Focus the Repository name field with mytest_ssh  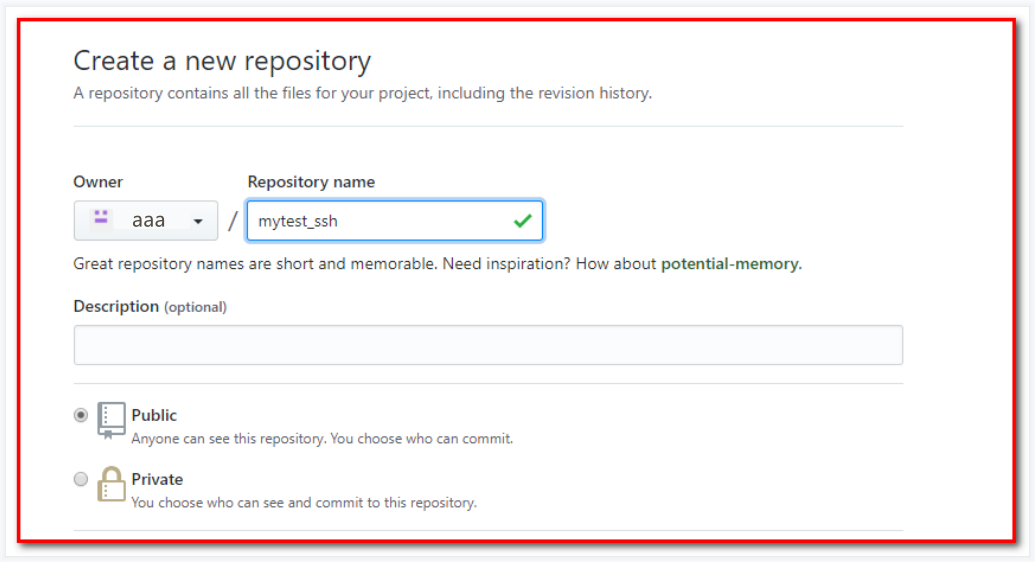click(380, 221)
